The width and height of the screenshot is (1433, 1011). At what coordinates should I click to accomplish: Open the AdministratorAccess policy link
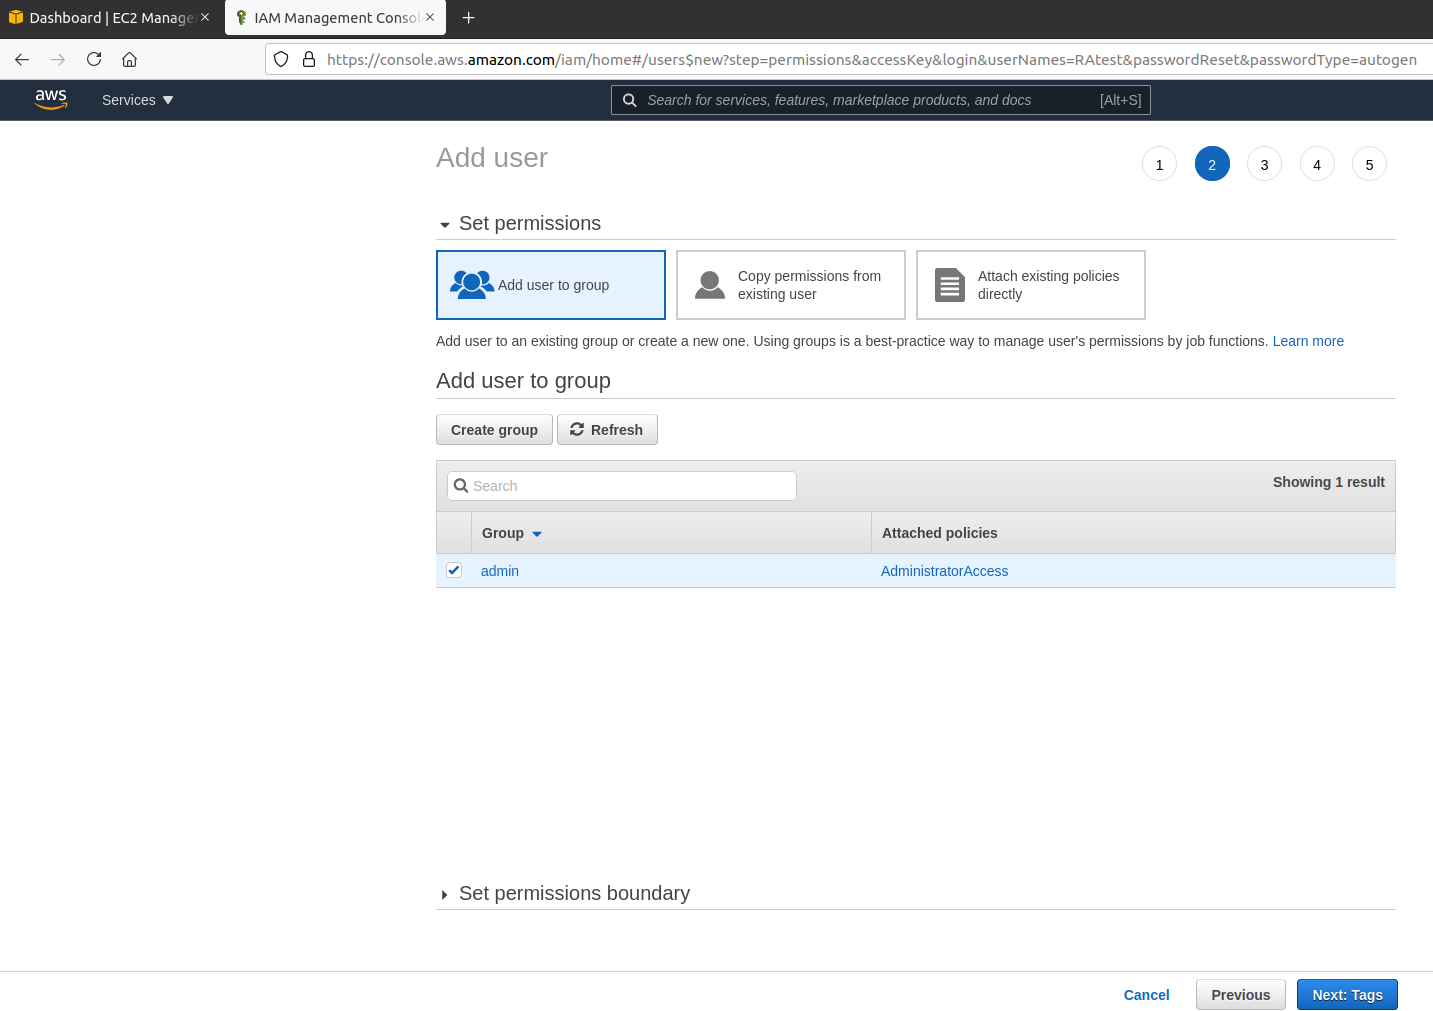944,571
